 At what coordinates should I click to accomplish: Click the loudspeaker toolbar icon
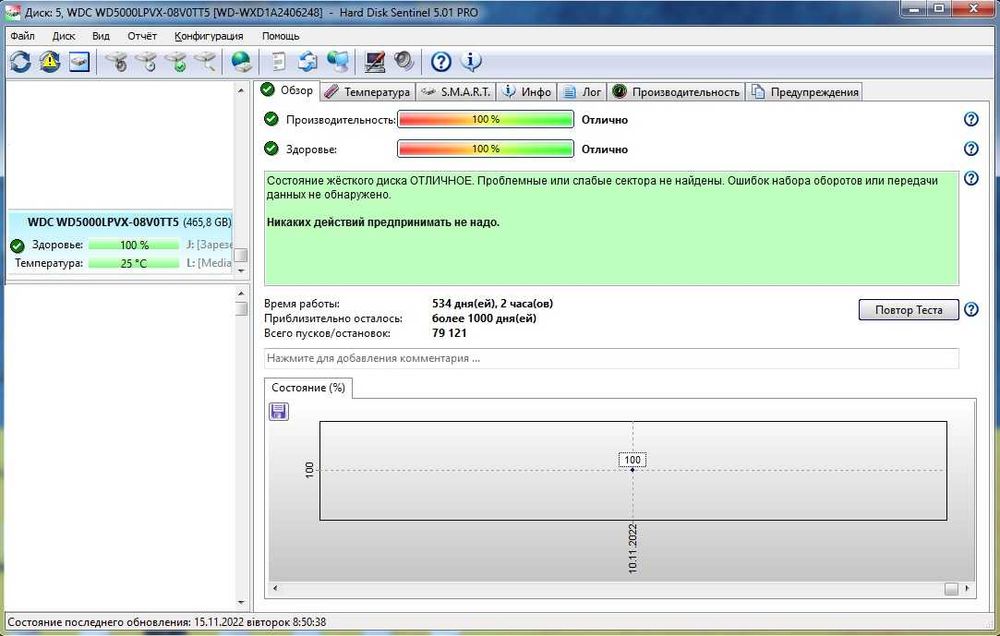404,62
